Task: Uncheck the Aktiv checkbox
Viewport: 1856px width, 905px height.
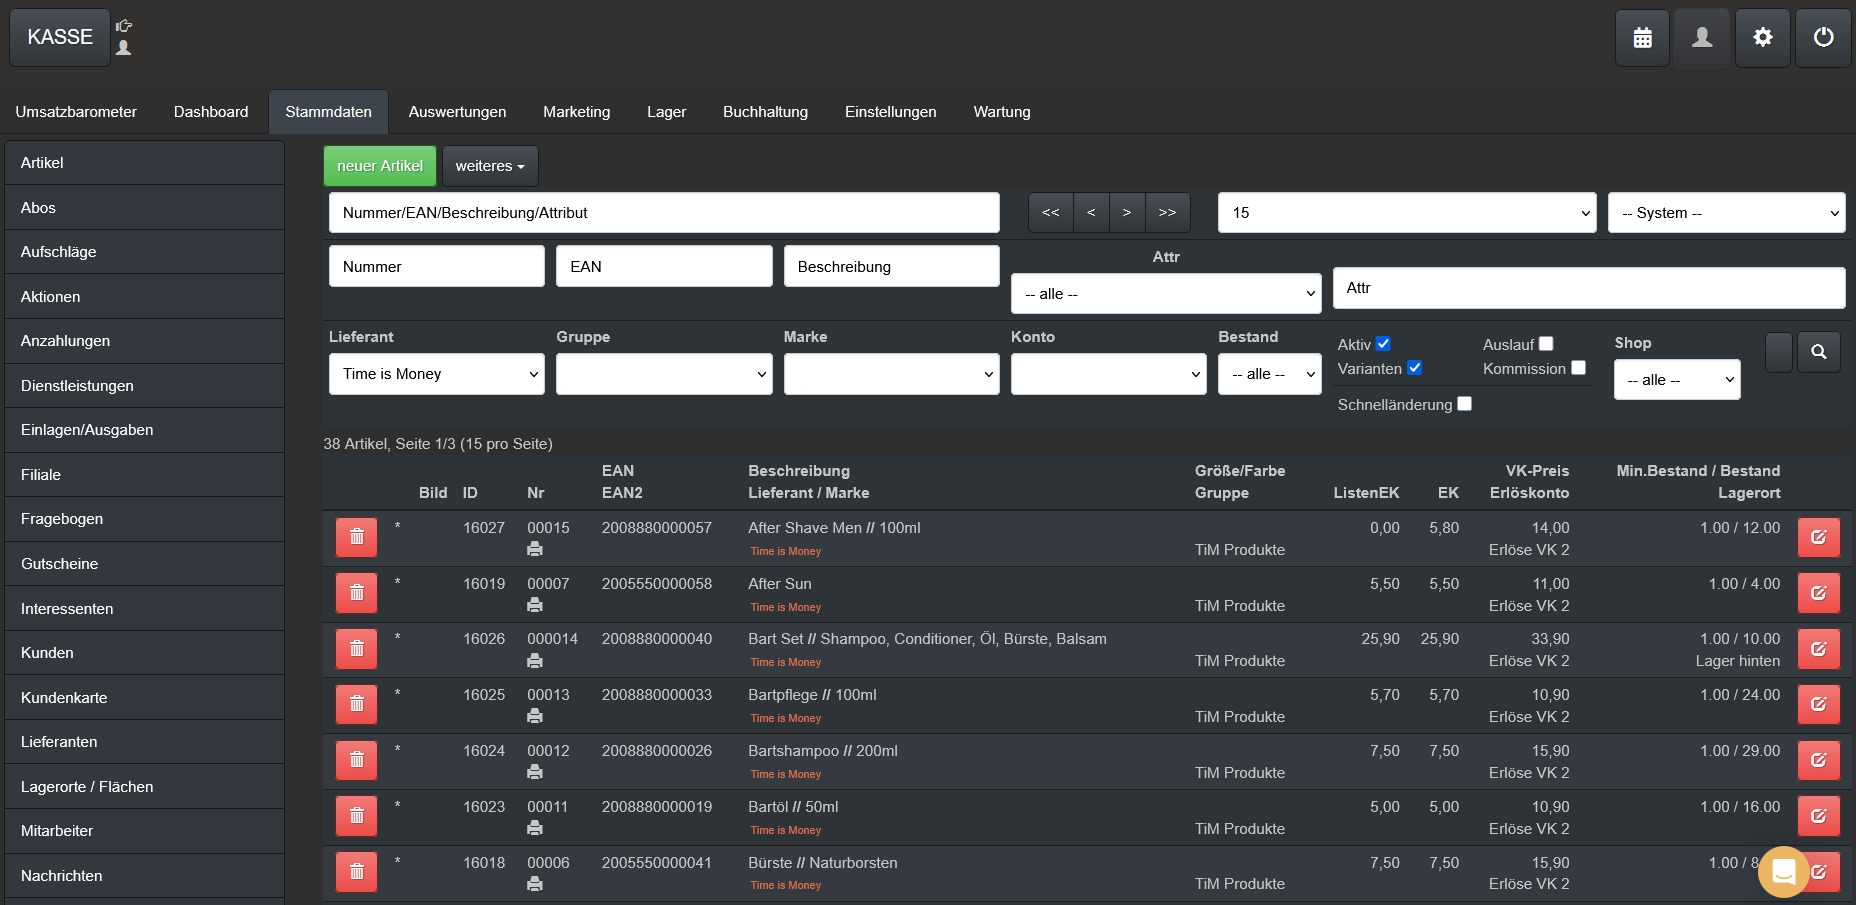Action: tap(1383, 344)
